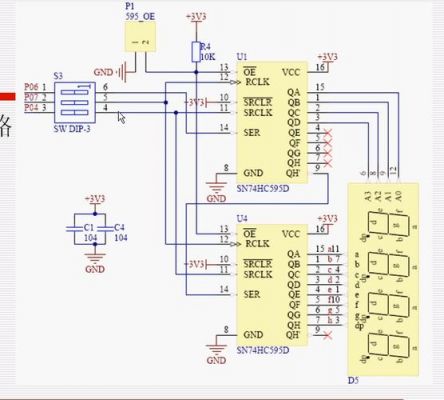Select the P04 net label
The width and height of the screenshot is (444, 400).
pyautogui.click(x=31, y=108)
